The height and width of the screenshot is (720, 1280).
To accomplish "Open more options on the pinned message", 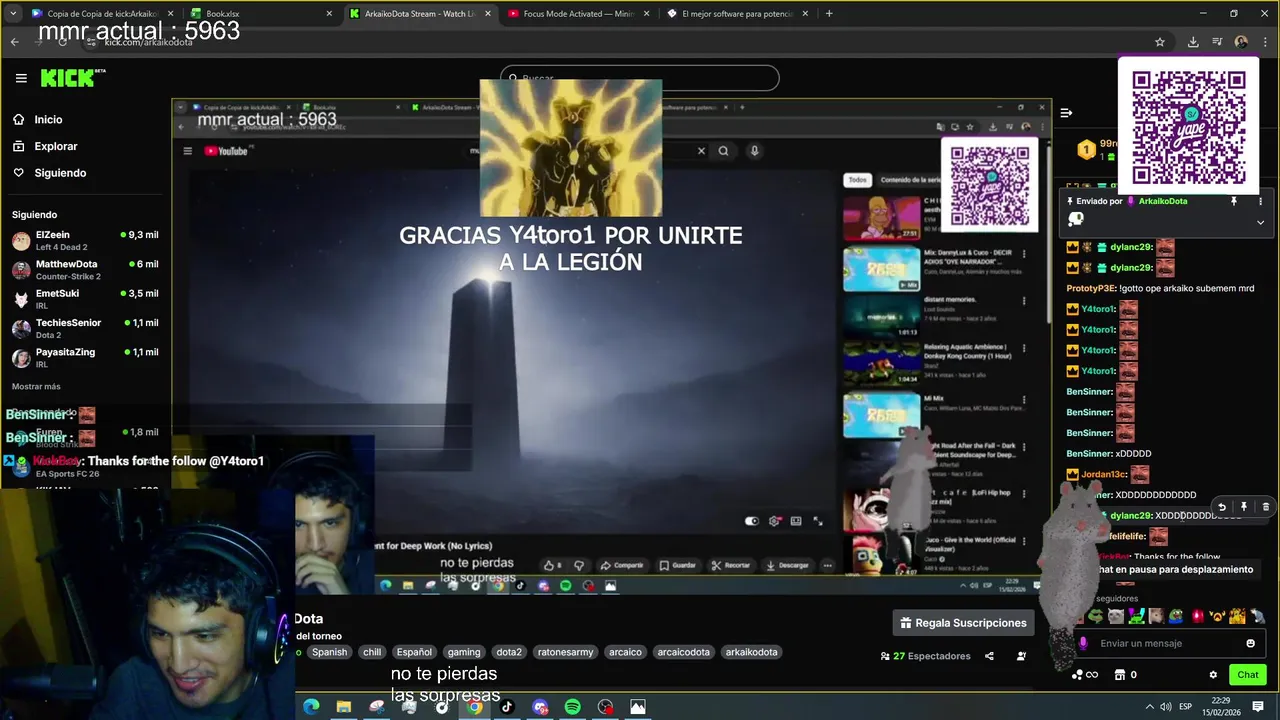I will [1259, 201].
